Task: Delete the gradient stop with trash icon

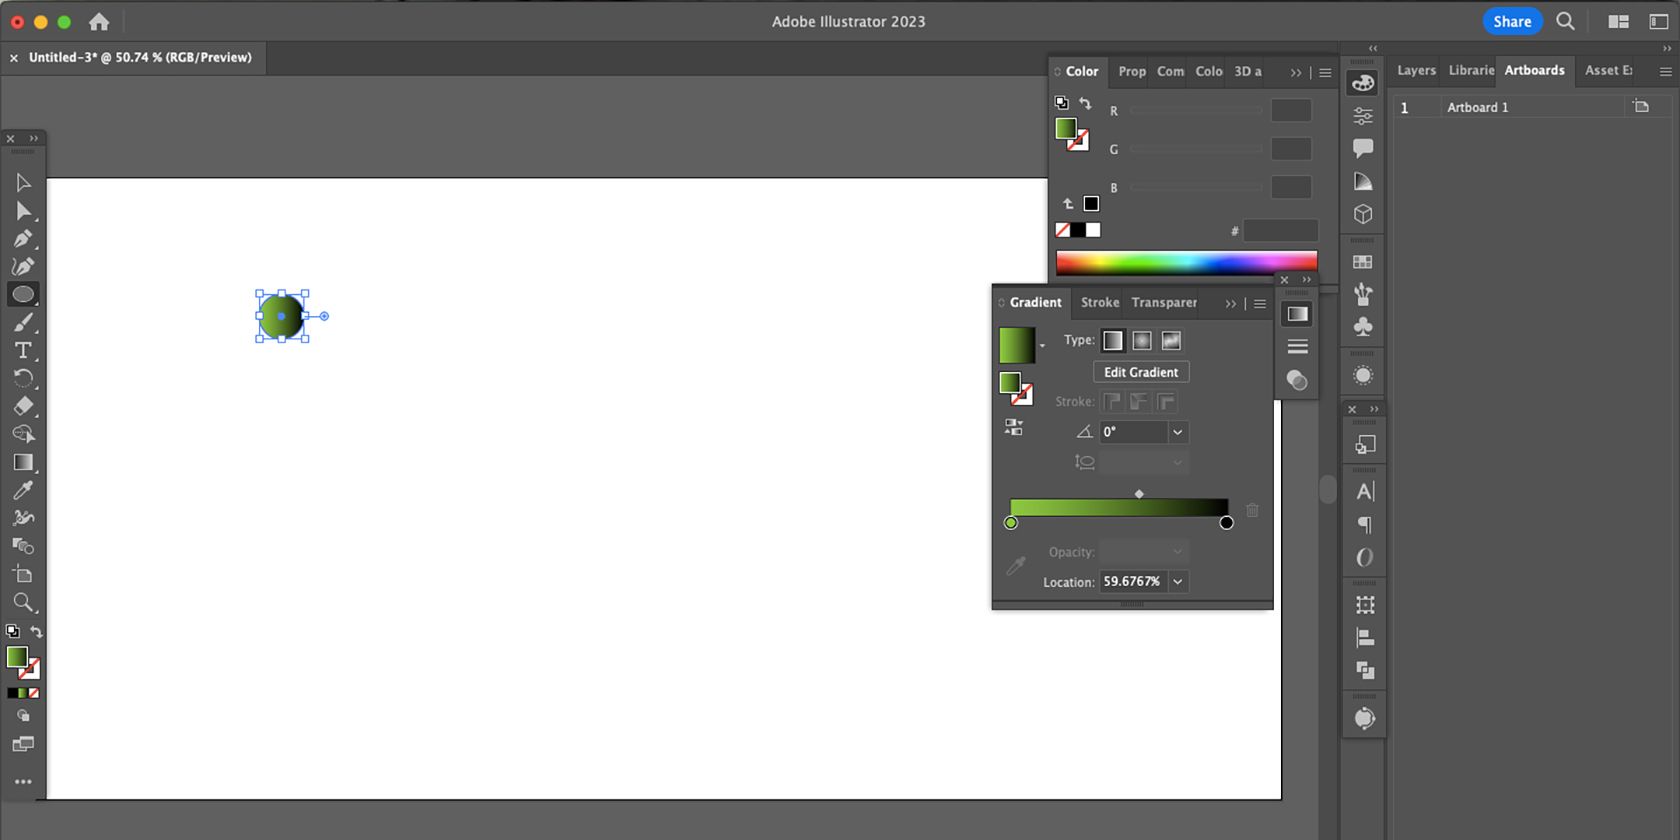Action: tap(1252, 510)
